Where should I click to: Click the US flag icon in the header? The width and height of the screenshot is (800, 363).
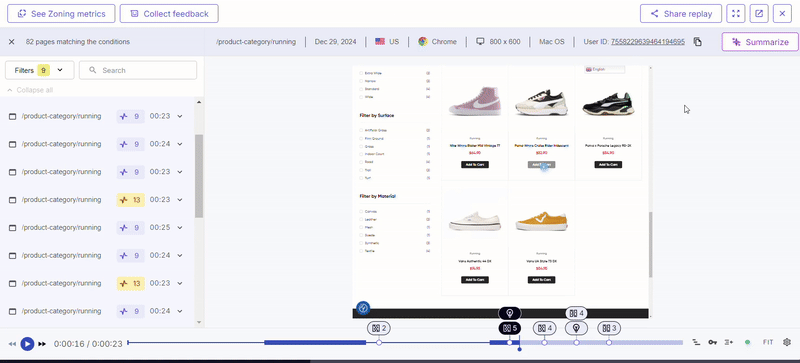point(380,42)
